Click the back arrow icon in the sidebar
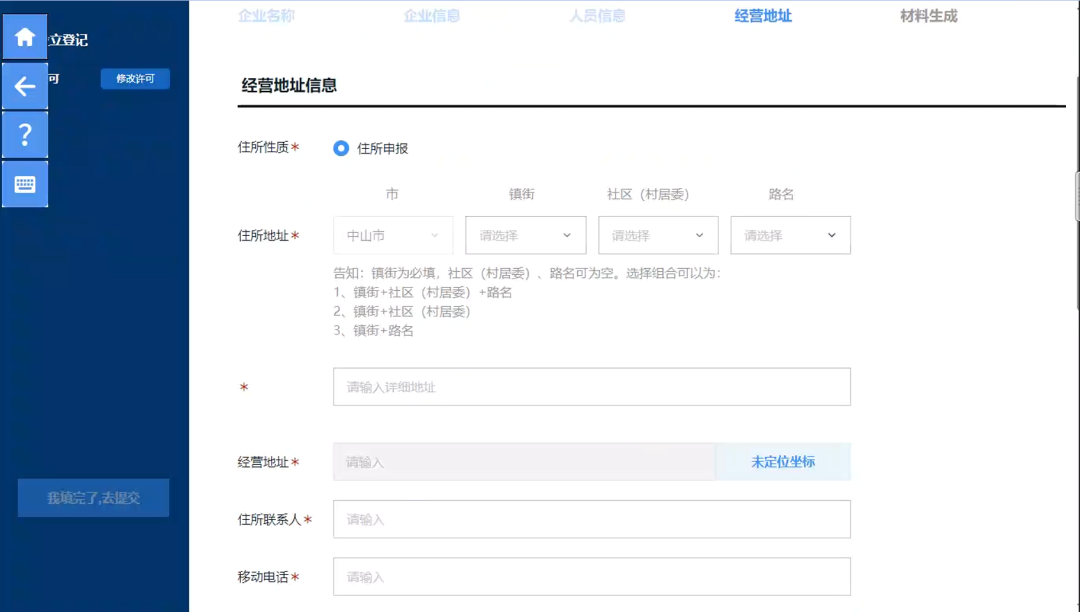This screenshot has width=1080, height=612. coord(25,86)
